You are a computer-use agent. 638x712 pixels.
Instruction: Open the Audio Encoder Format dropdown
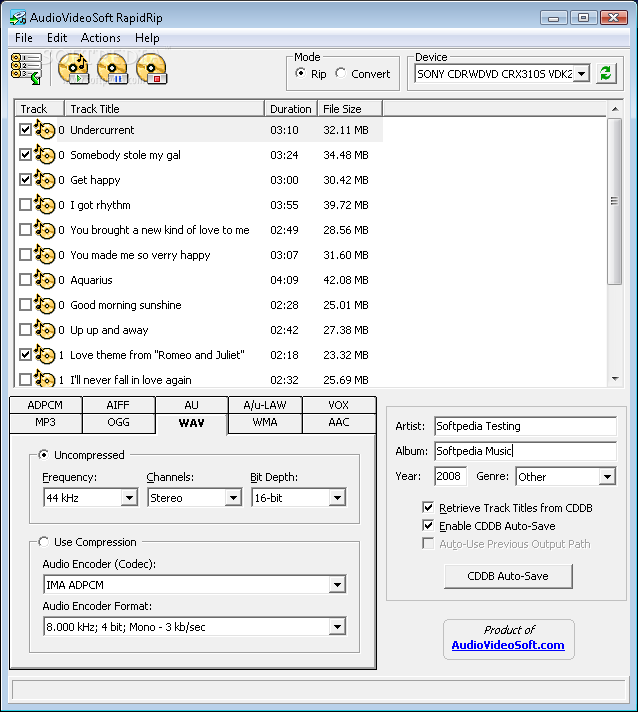[x=337, y=627]
